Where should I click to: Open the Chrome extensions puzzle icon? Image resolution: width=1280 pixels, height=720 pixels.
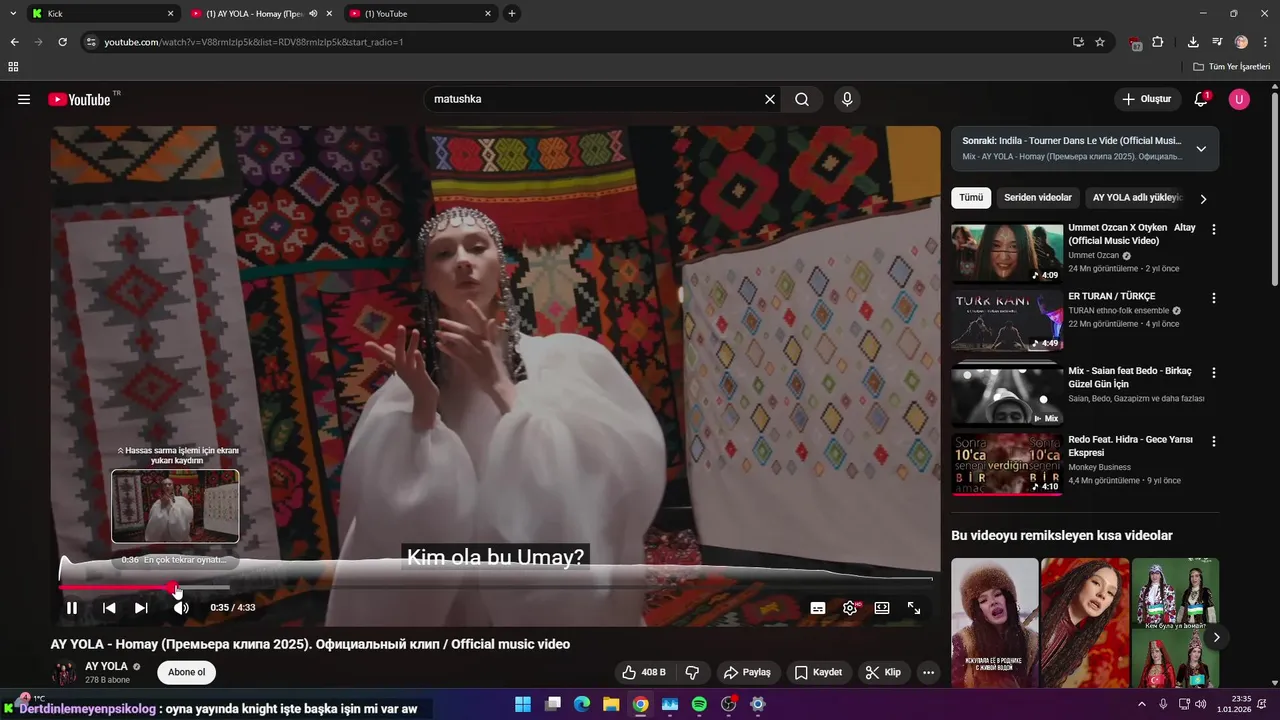pos(1158,42)
